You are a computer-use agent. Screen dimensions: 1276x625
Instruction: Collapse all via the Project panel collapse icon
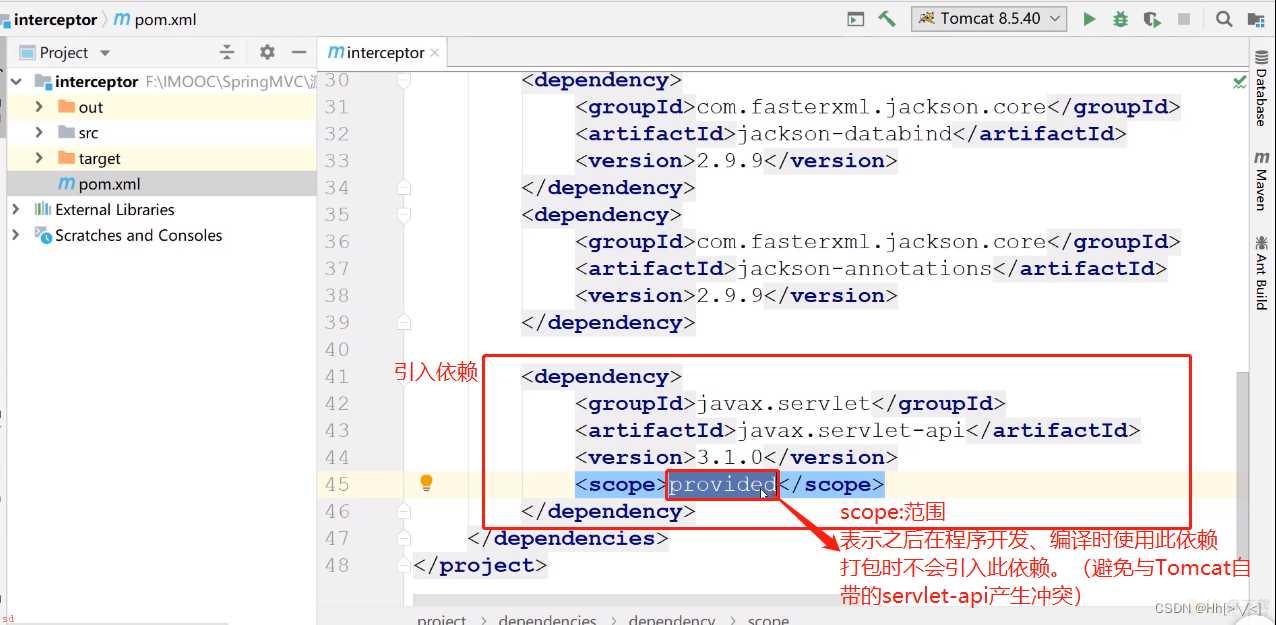tap(227, 52)
